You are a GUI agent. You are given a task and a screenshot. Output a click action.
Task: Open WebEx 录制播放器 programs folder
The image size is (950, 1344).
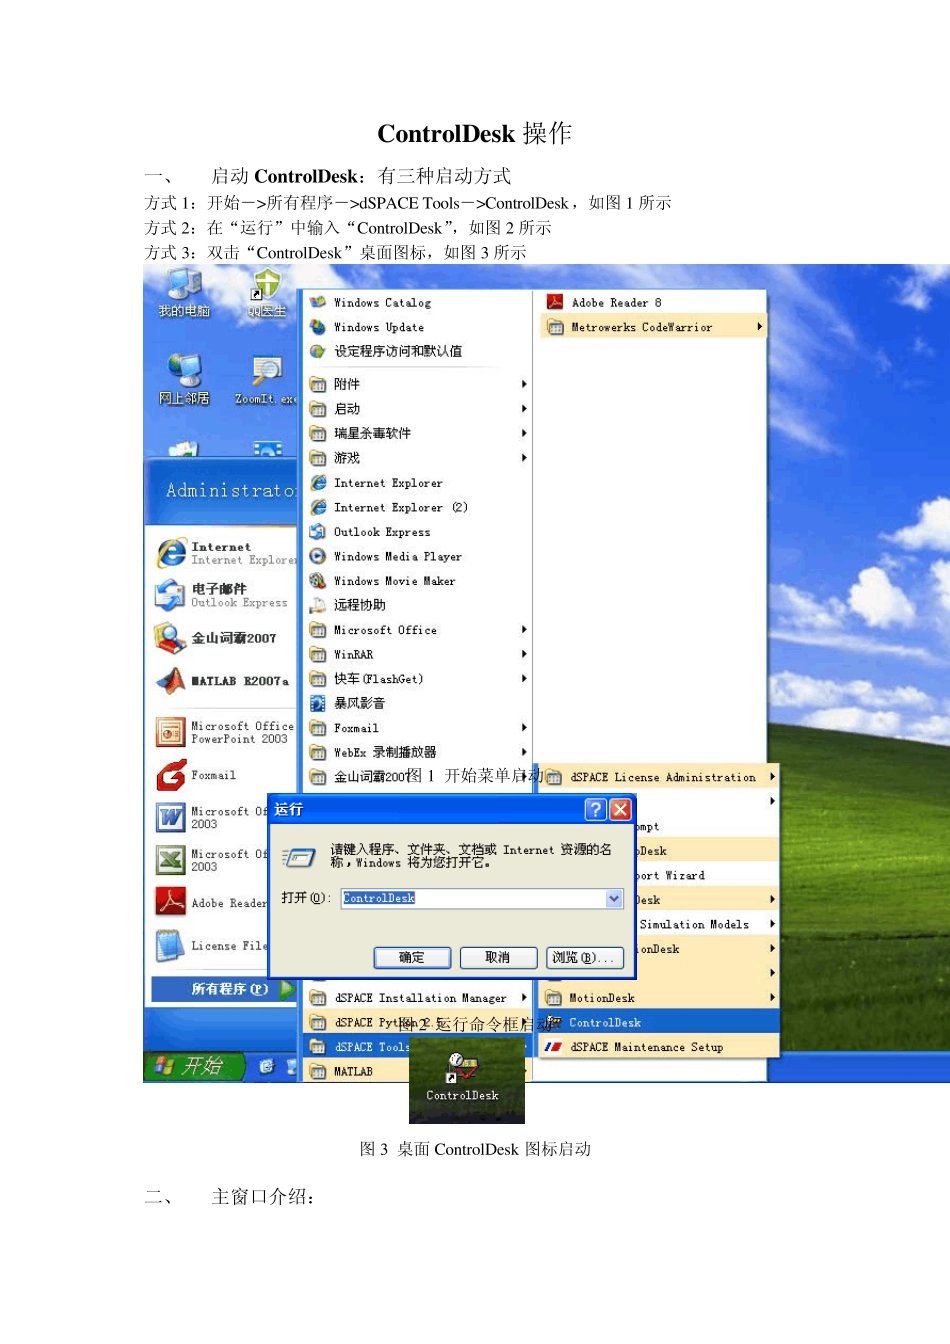pyautogui.click(x=418, y=752)
